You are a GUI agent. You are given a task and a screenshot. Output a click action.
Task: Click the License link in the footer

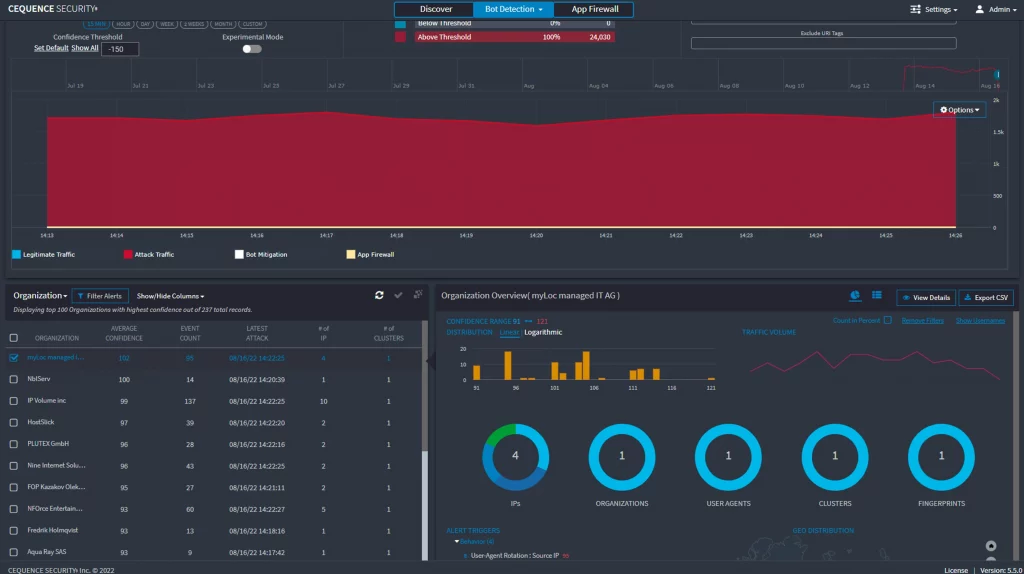955,570
